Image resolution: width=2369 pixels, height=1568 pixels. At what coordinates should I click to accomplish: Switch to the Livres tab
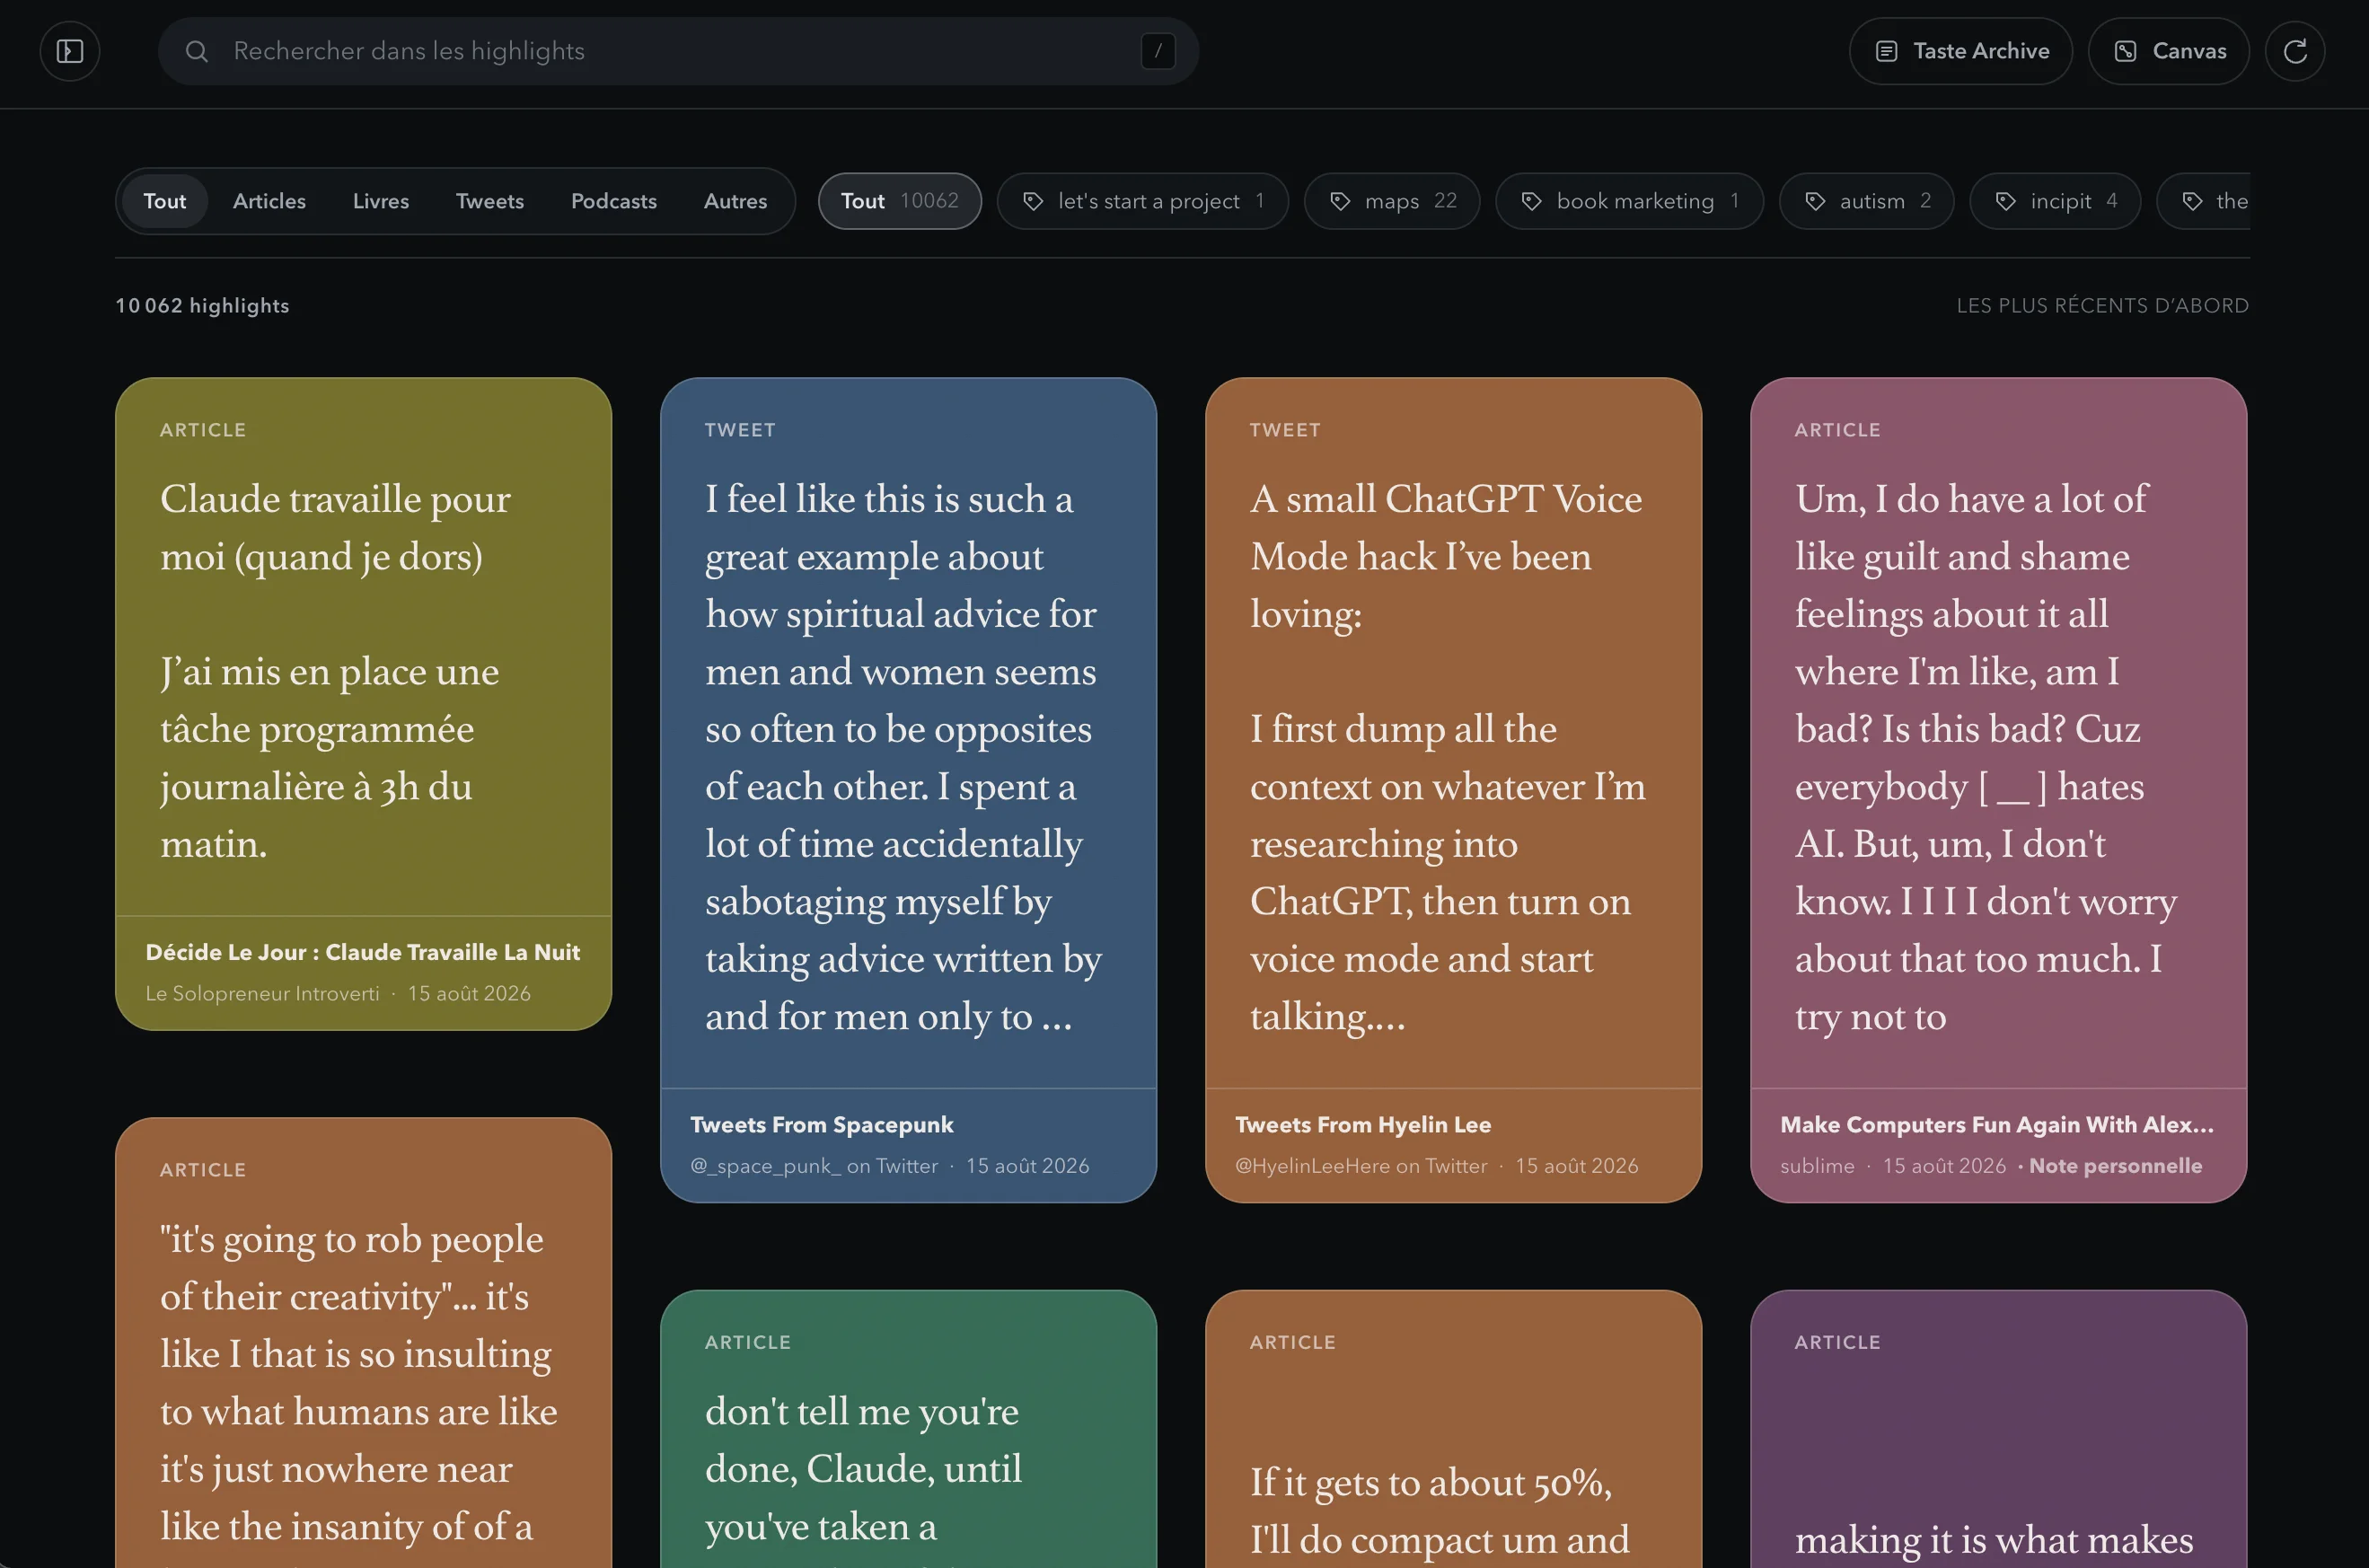381,201
